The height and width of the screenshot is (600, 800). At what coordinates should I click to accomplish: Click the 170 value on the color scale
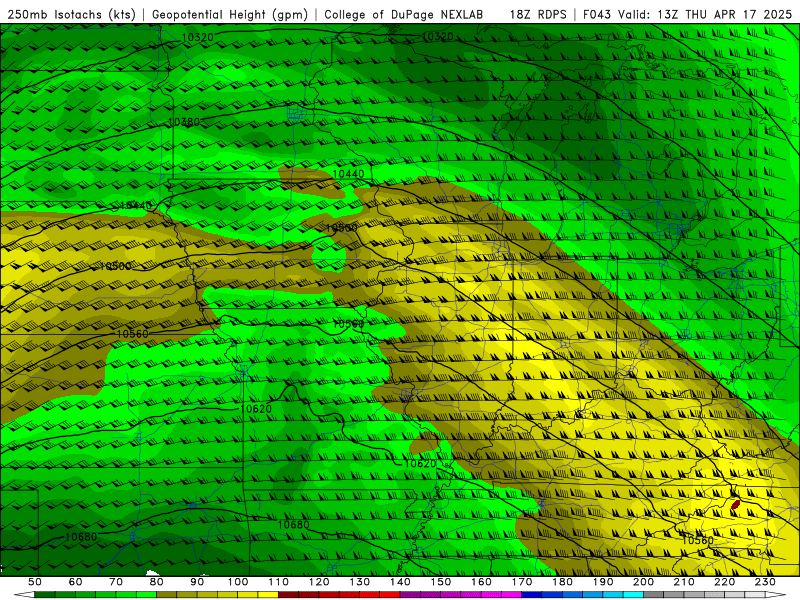[522, 582]
